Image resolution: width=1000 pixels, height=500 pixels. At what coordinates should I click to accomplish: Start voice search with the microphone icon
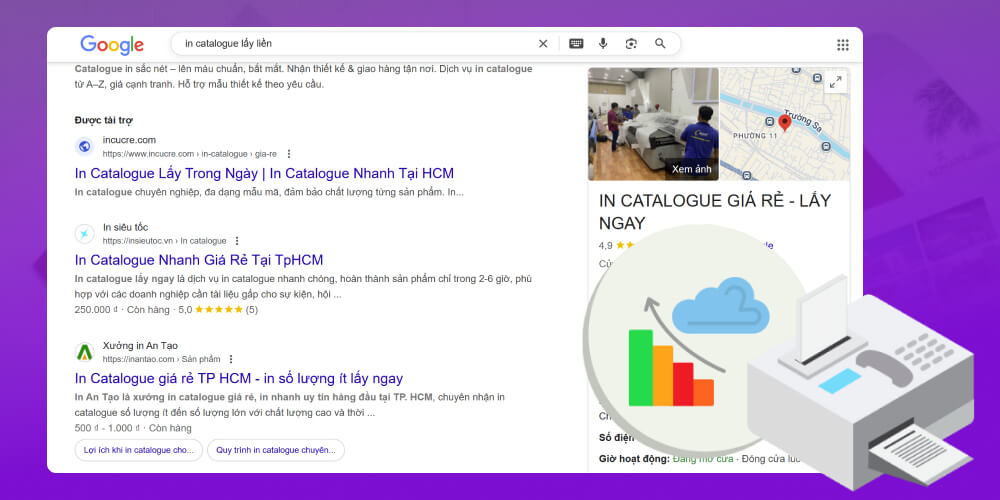click(x=603, y=43)
